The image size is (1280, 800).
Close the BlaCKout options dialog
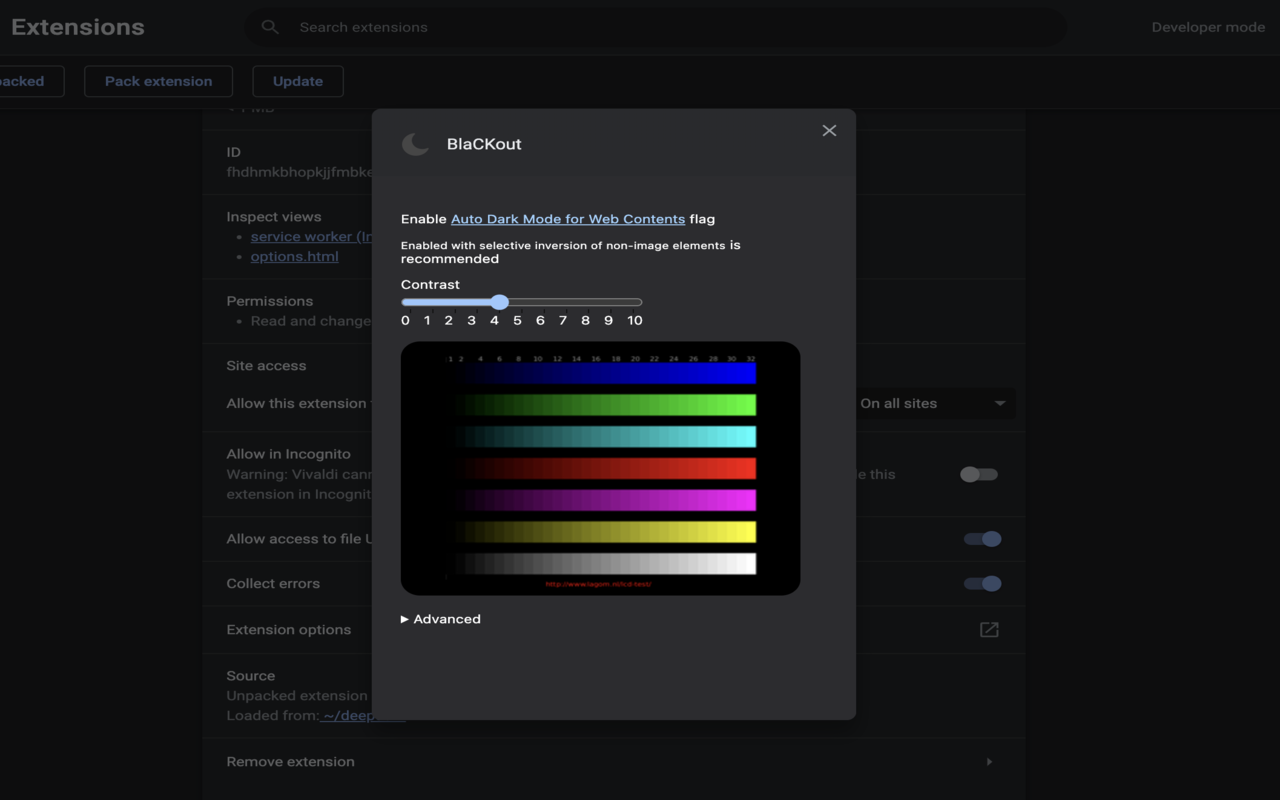tap(829, 131)
